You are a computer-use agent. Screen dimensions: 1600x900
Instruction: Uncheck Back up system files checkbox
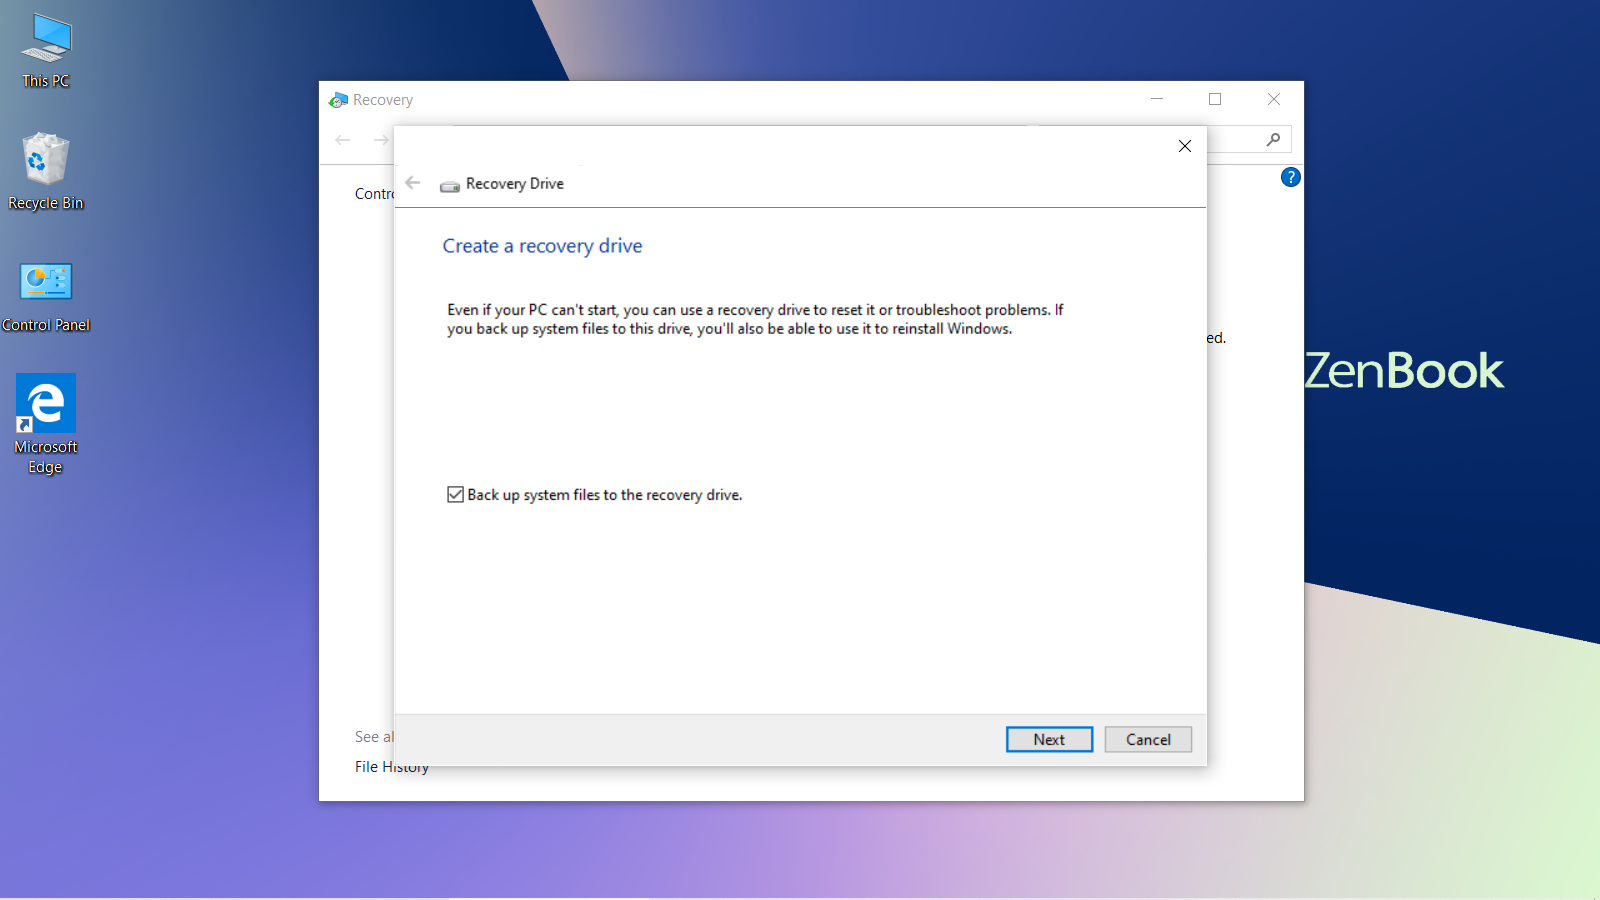tap(455, 494)
